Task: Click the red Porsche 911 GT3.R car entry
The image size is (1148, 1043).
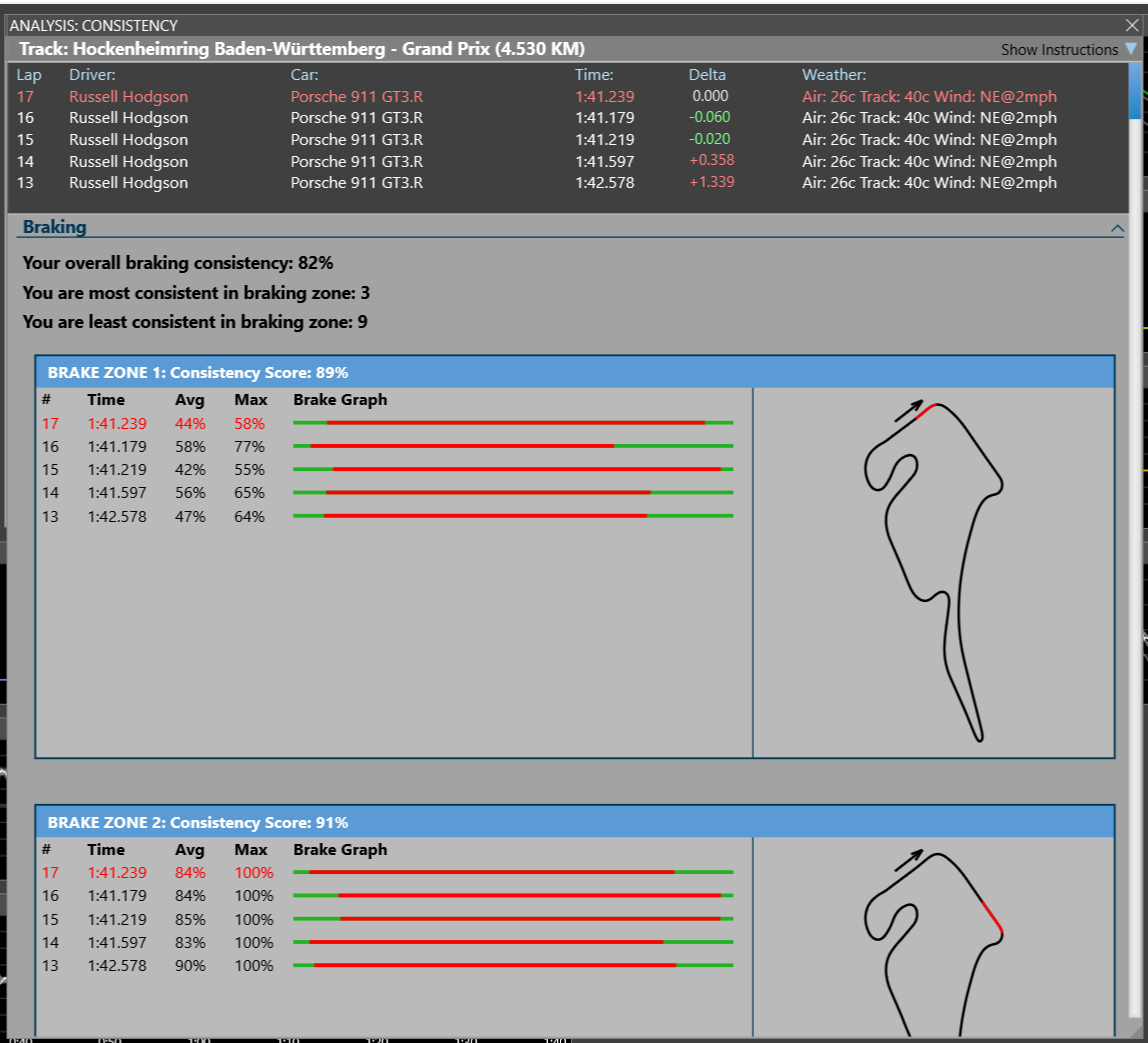Action: coord(357,97)
